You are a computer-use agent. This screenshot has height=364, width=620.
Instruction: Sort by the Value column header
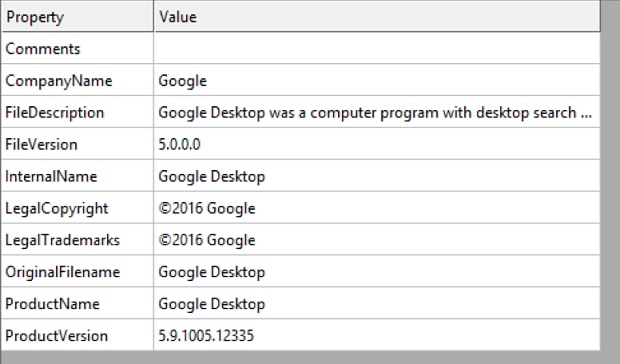click(x=377, y=17)
